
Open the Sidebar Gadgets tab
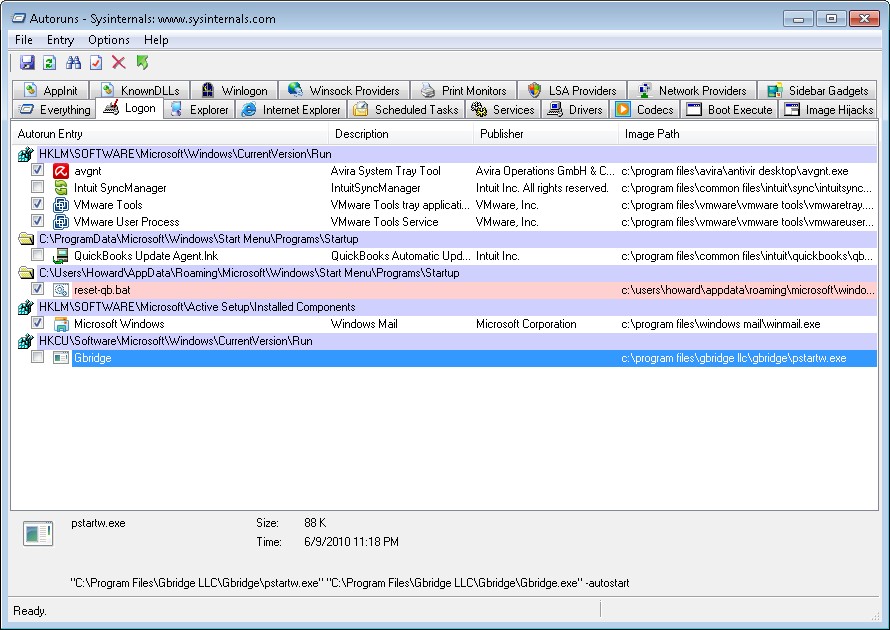817,90
